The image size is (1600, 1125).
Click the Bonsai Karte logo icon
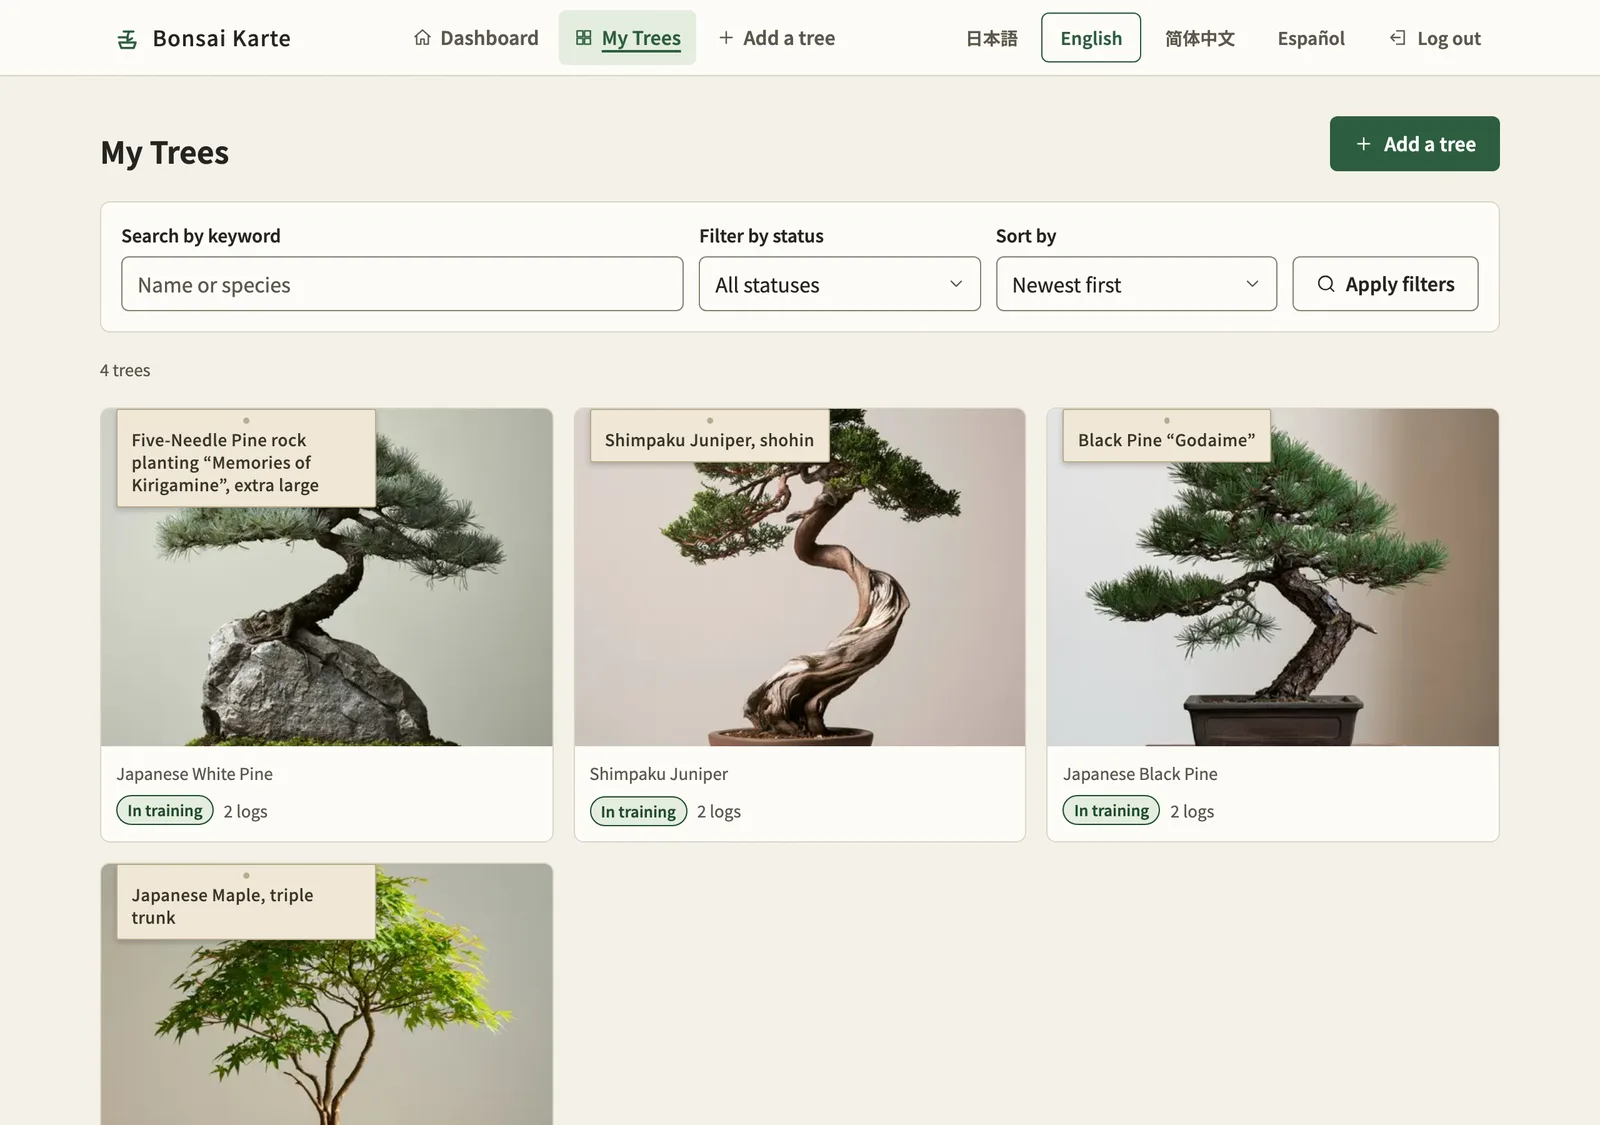click(127, 39)
